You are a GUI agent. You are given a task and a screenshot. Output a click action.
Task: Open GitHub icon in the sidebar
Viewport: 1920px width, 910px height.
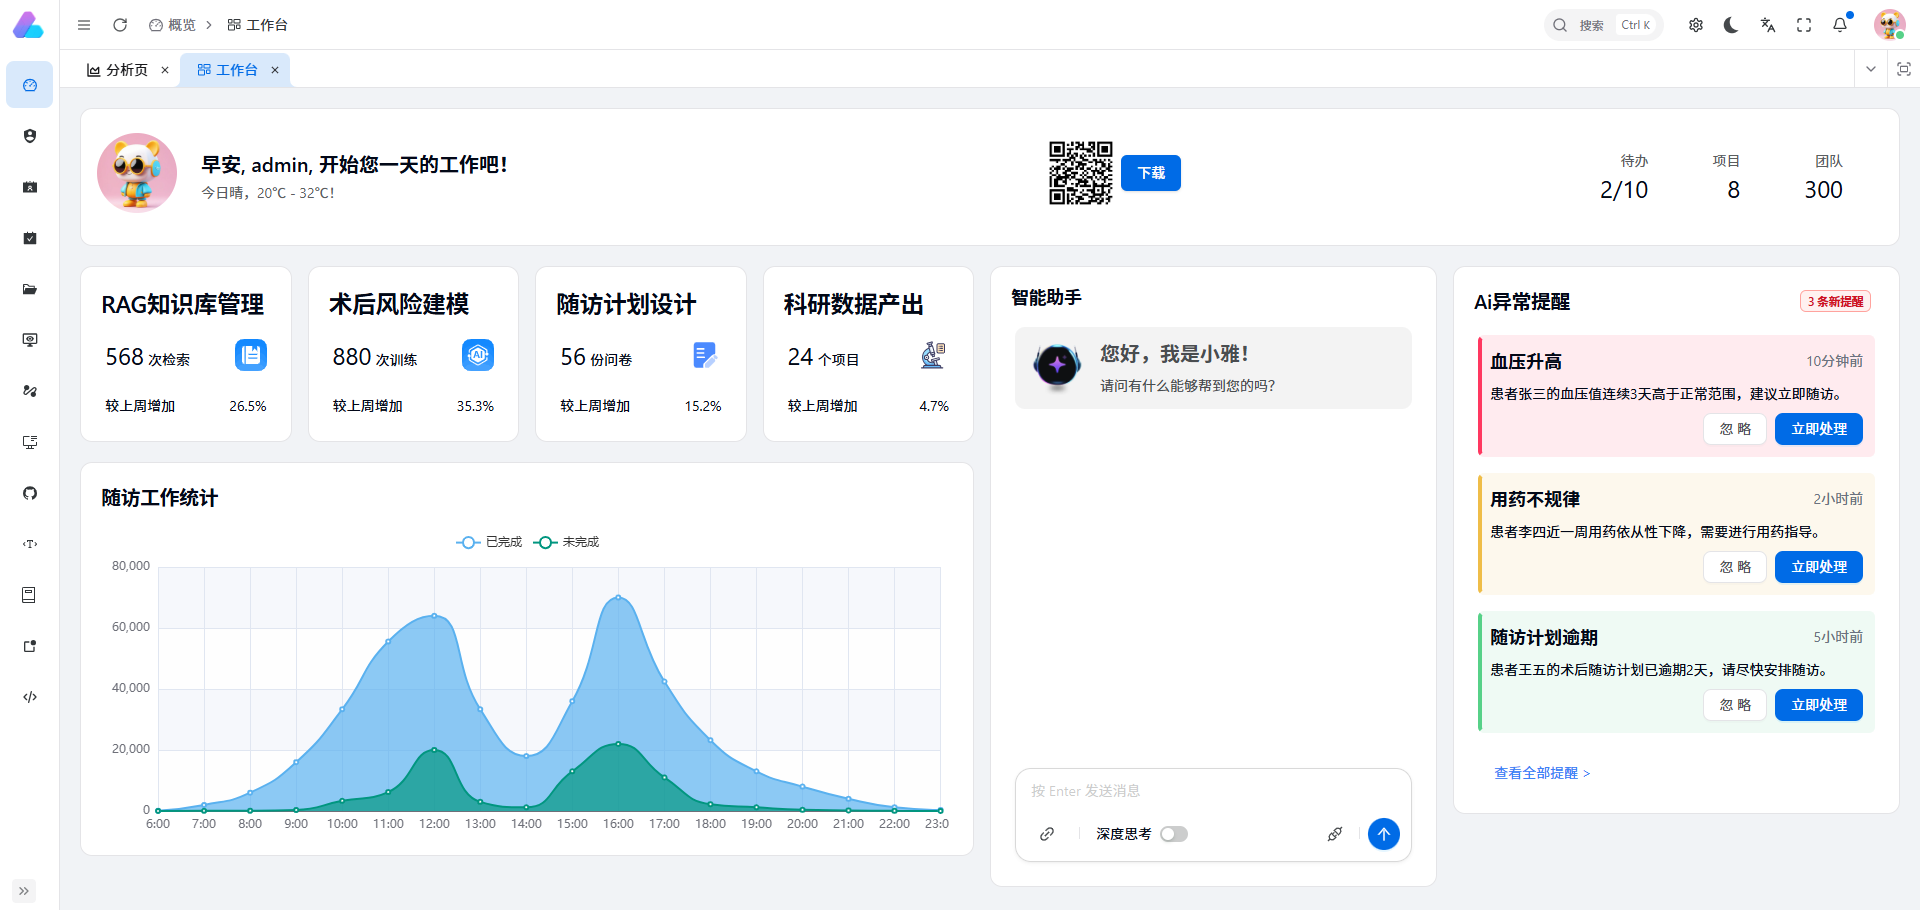click(30, 493)
